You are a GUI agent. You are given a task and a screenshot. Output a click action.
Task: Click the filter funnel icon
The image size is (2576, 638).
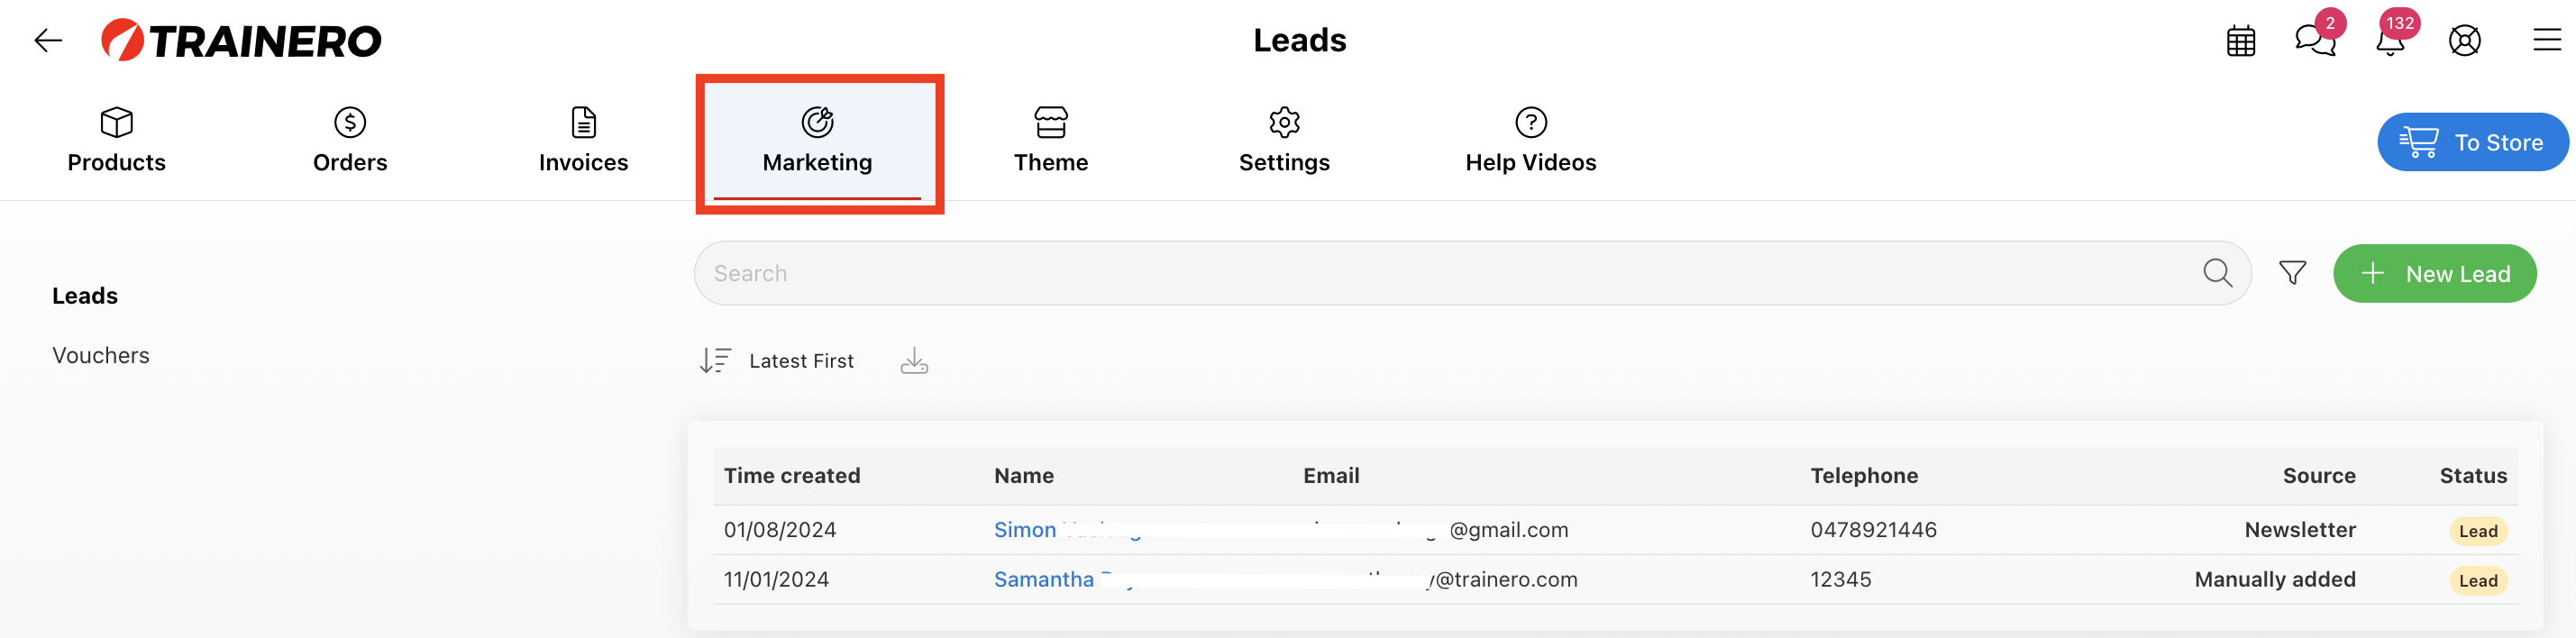coord(2293,272)
